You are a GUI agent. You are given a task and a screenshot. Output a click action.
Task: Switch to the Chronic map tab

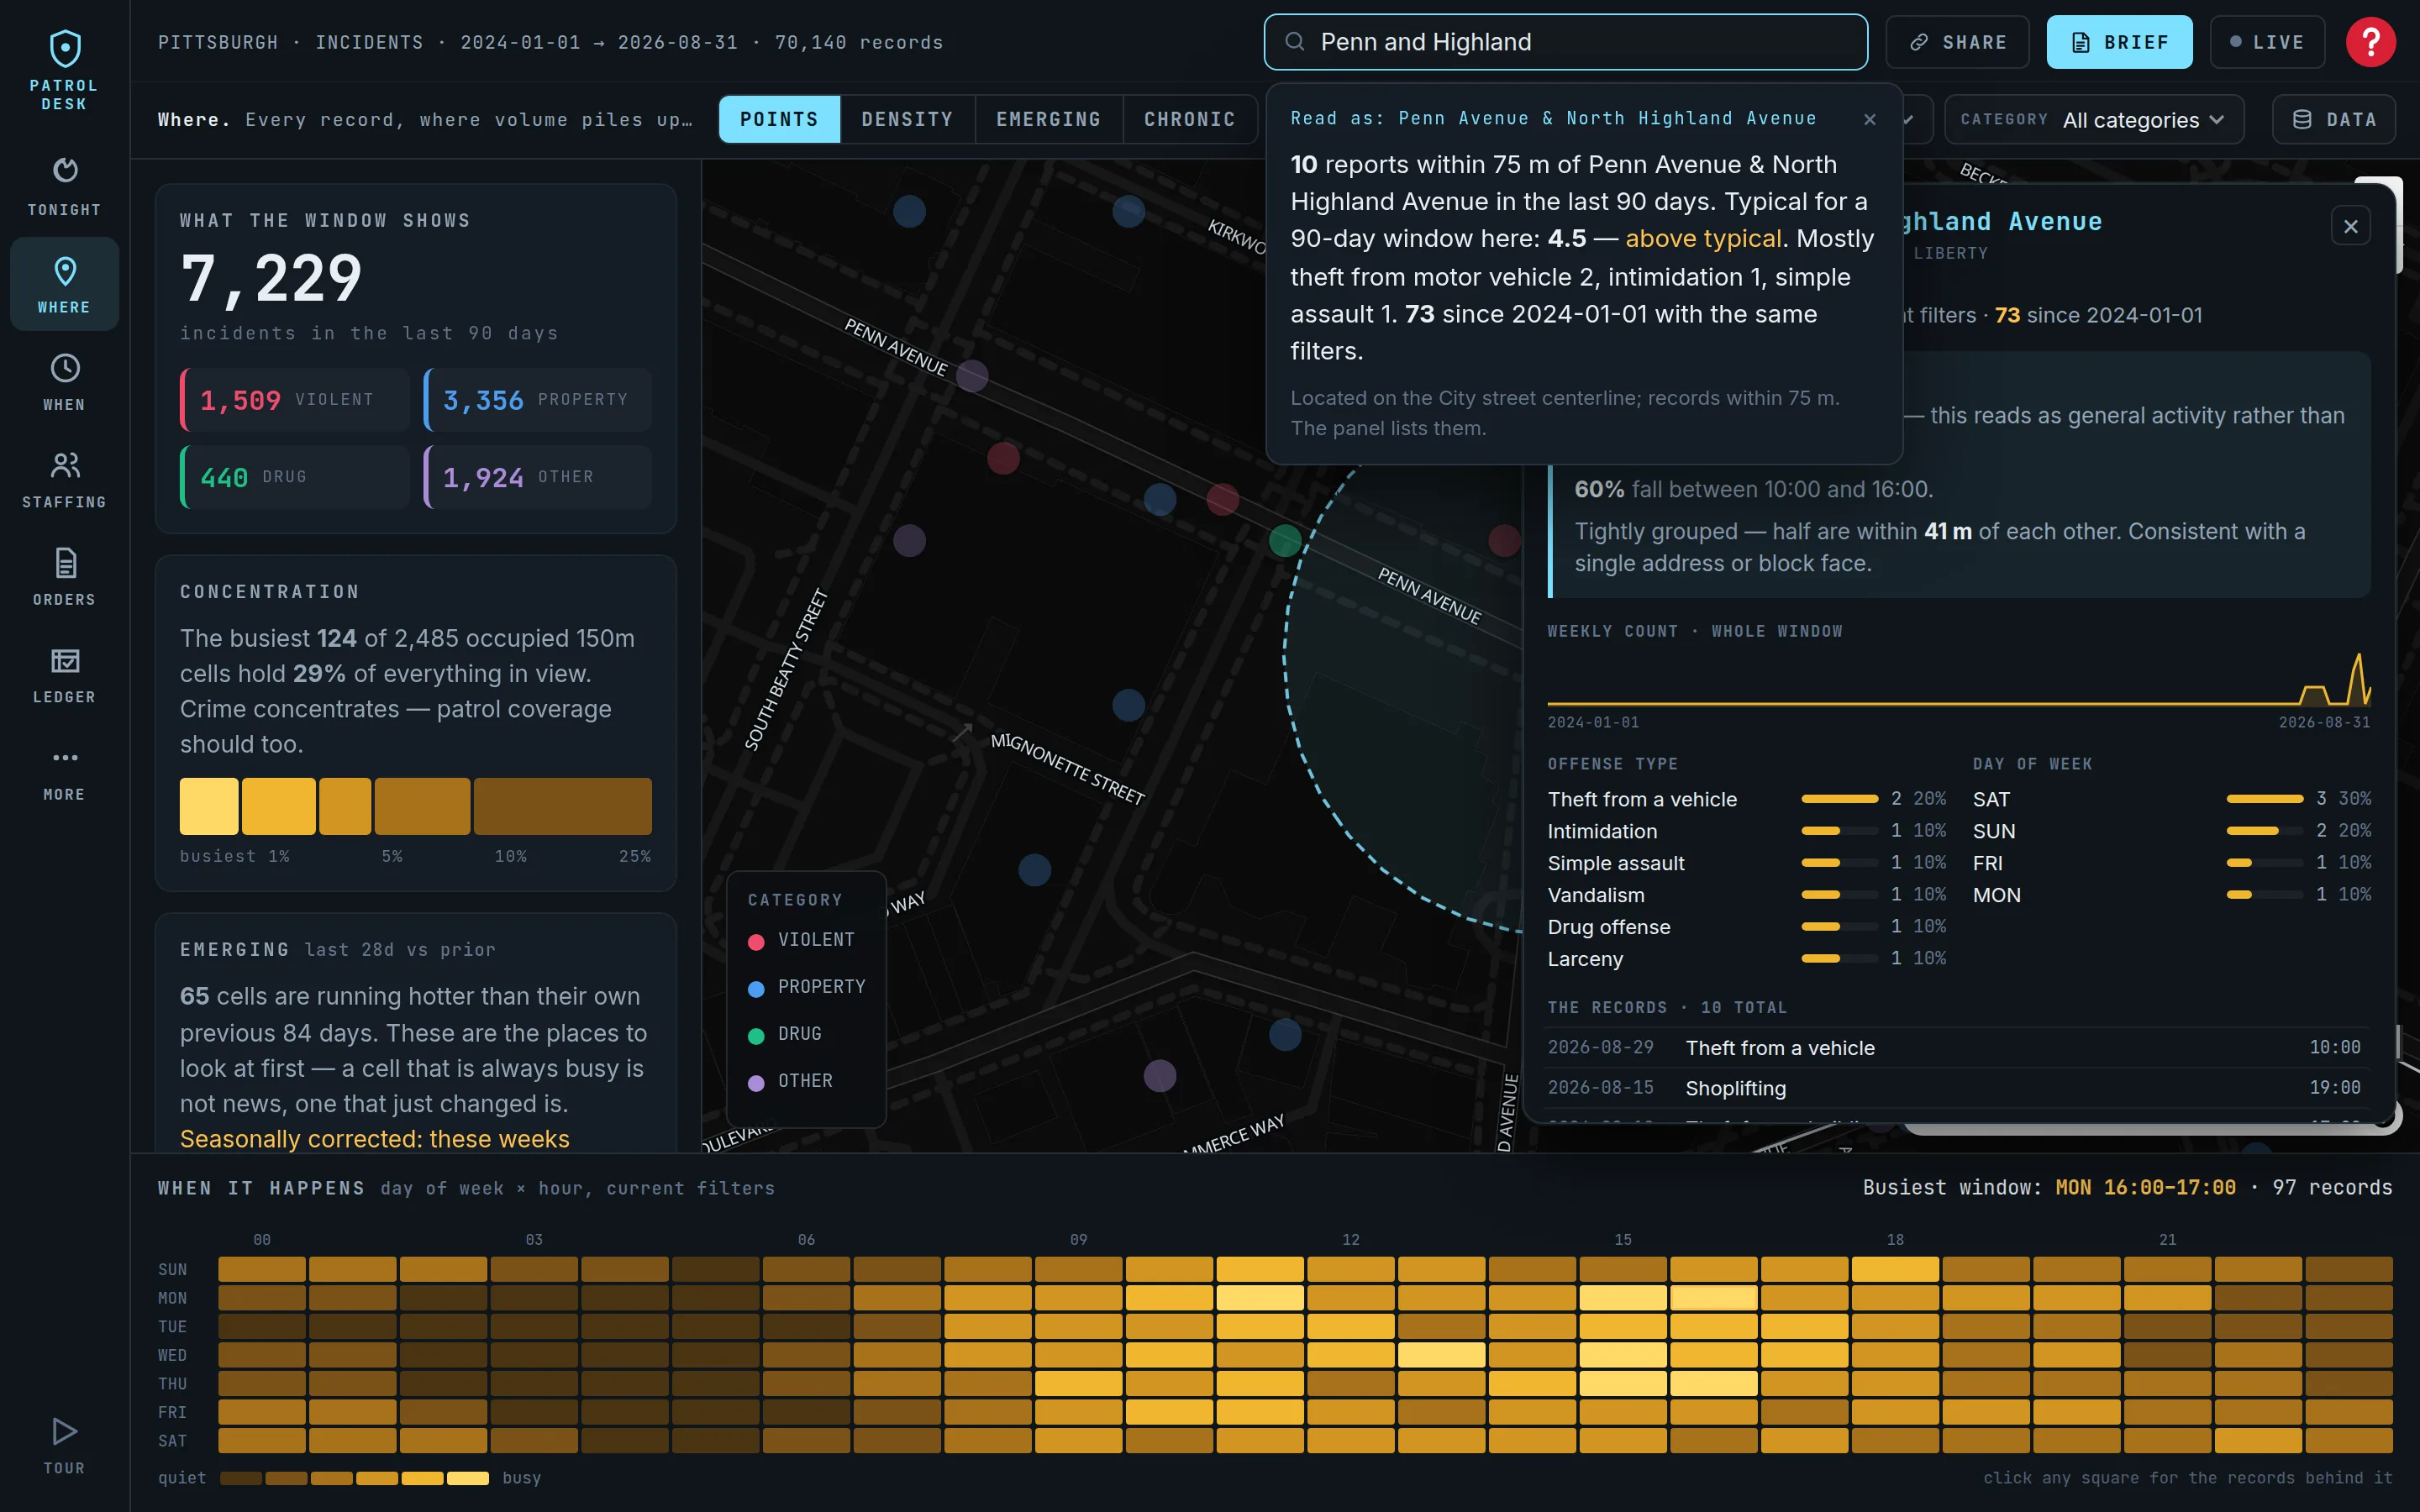[1189, 119]
